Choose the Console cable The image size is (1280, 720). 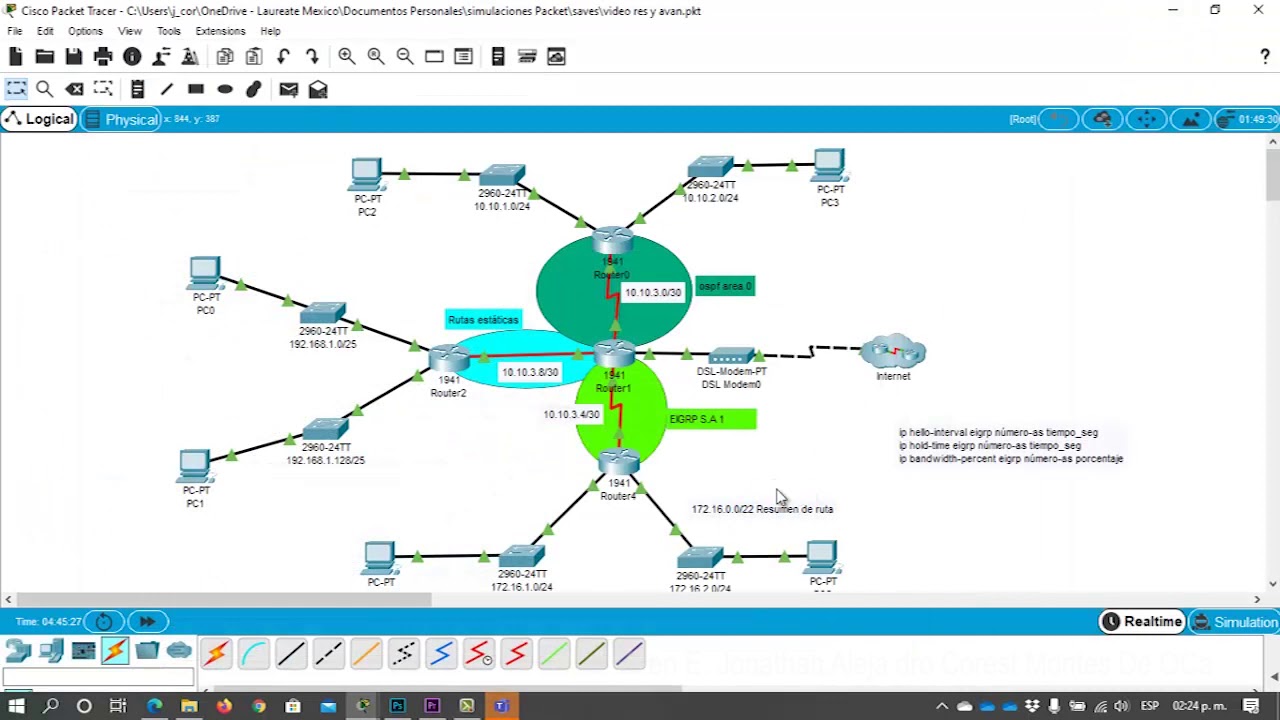click(x=253, y=655)
